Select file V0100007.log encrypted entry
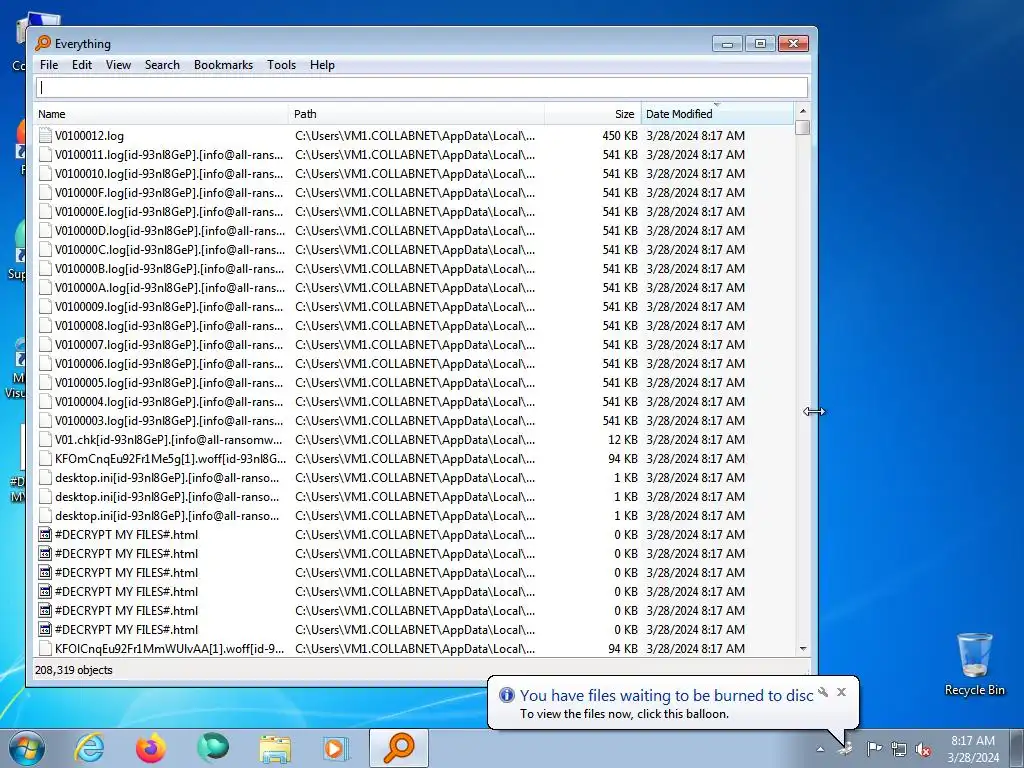 click(x=169, y=344)
